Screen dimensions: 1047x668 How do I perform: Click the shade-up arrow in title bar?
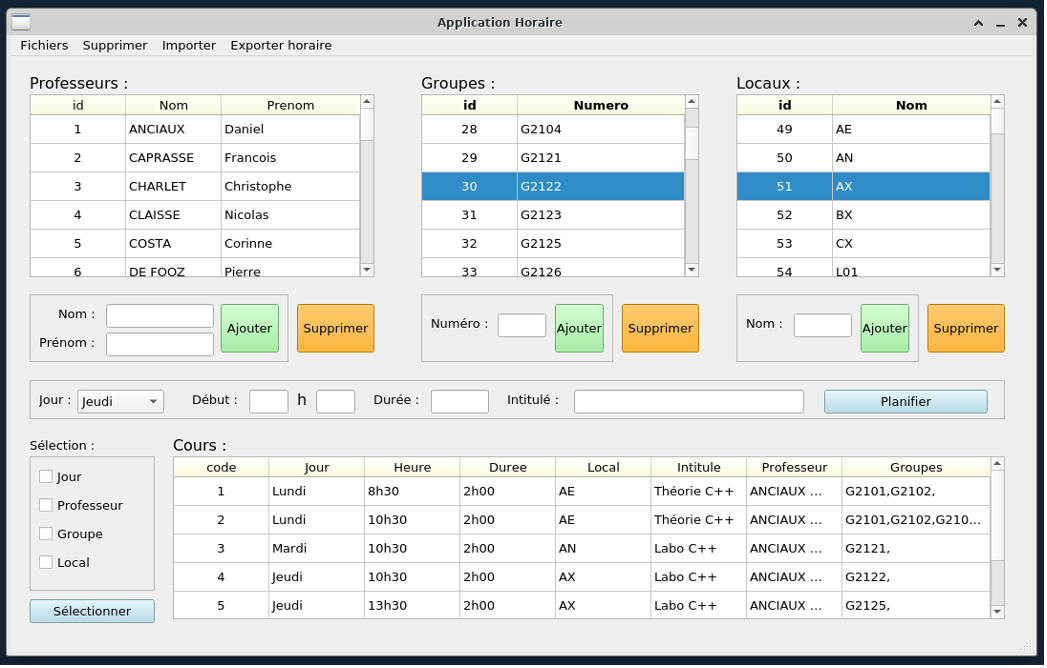978,23
